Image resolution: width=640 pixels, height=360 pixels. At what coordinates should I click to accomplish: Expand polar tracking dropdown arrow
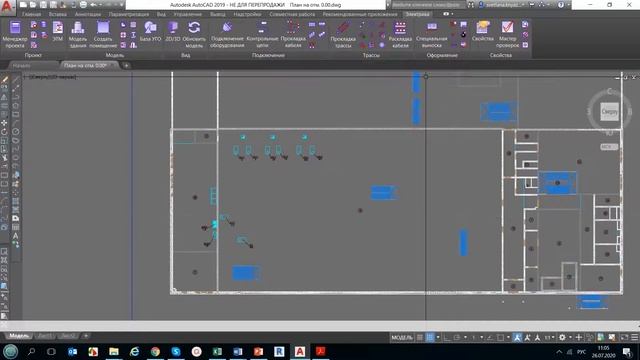[465, 337]
